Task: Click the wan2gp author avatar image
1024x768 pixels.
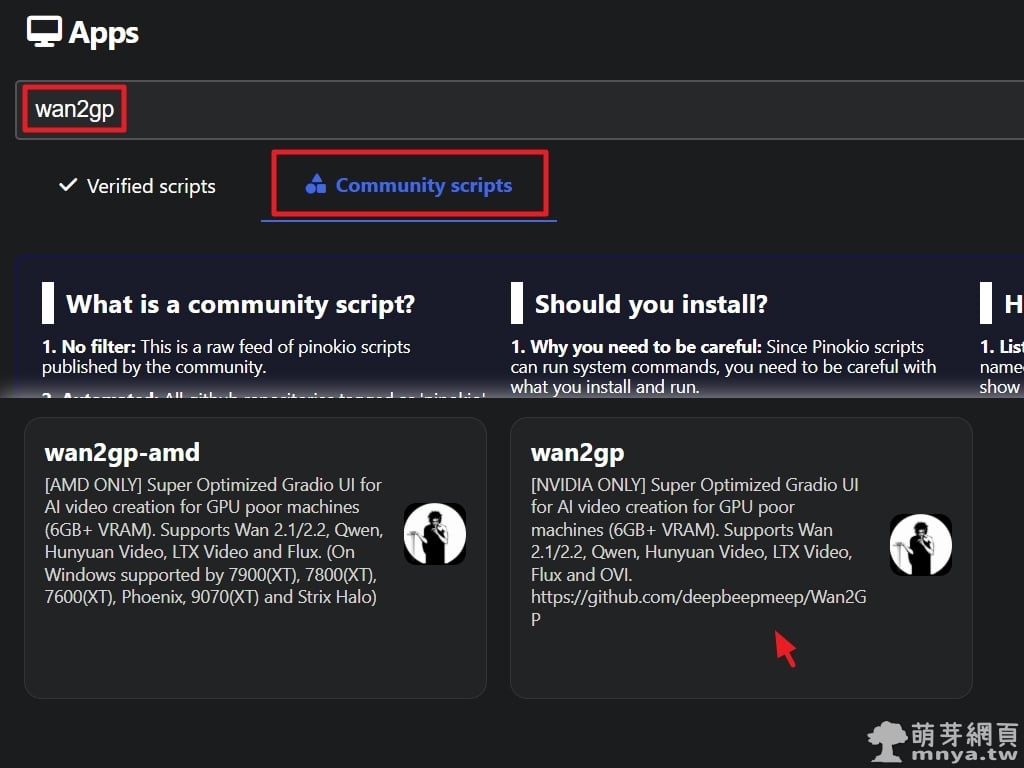Action: (920, 545)
